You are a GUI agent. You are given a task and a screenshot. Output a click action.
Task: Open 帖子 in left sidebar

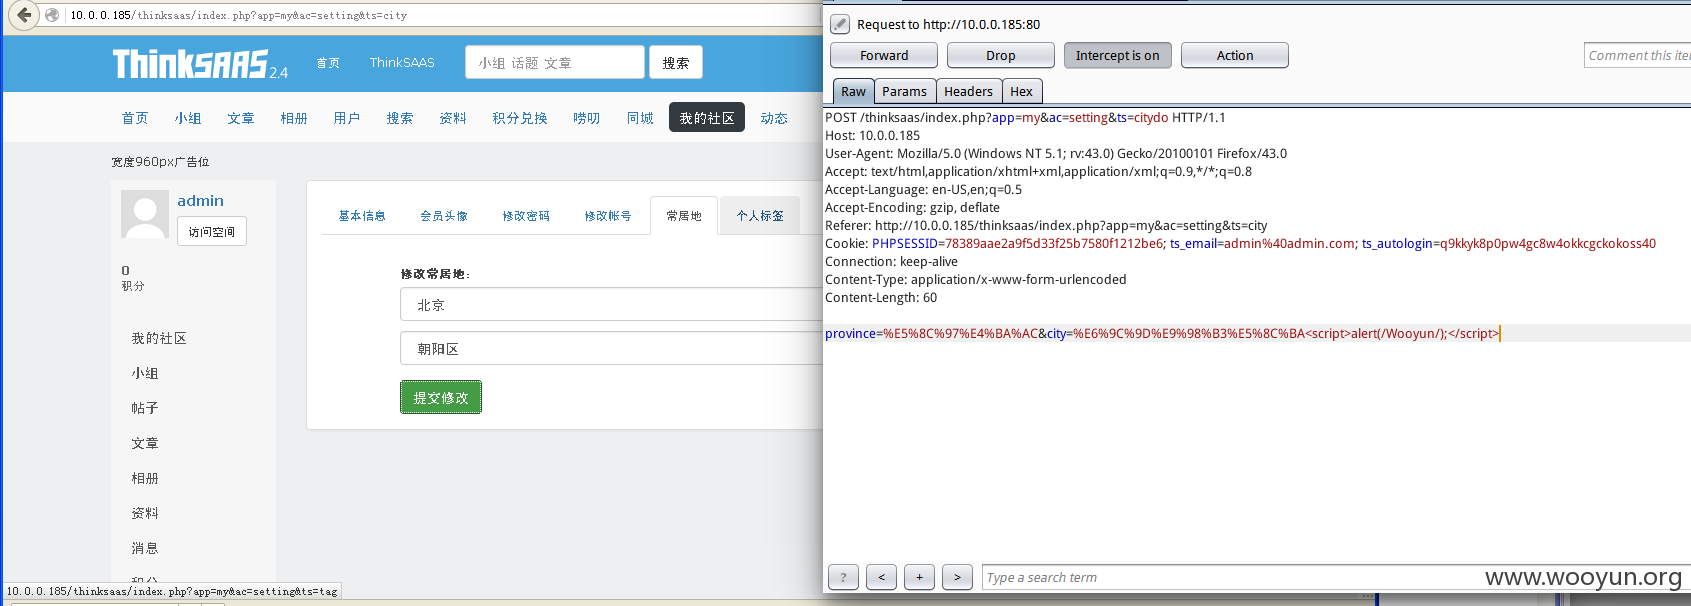[145, 408]
